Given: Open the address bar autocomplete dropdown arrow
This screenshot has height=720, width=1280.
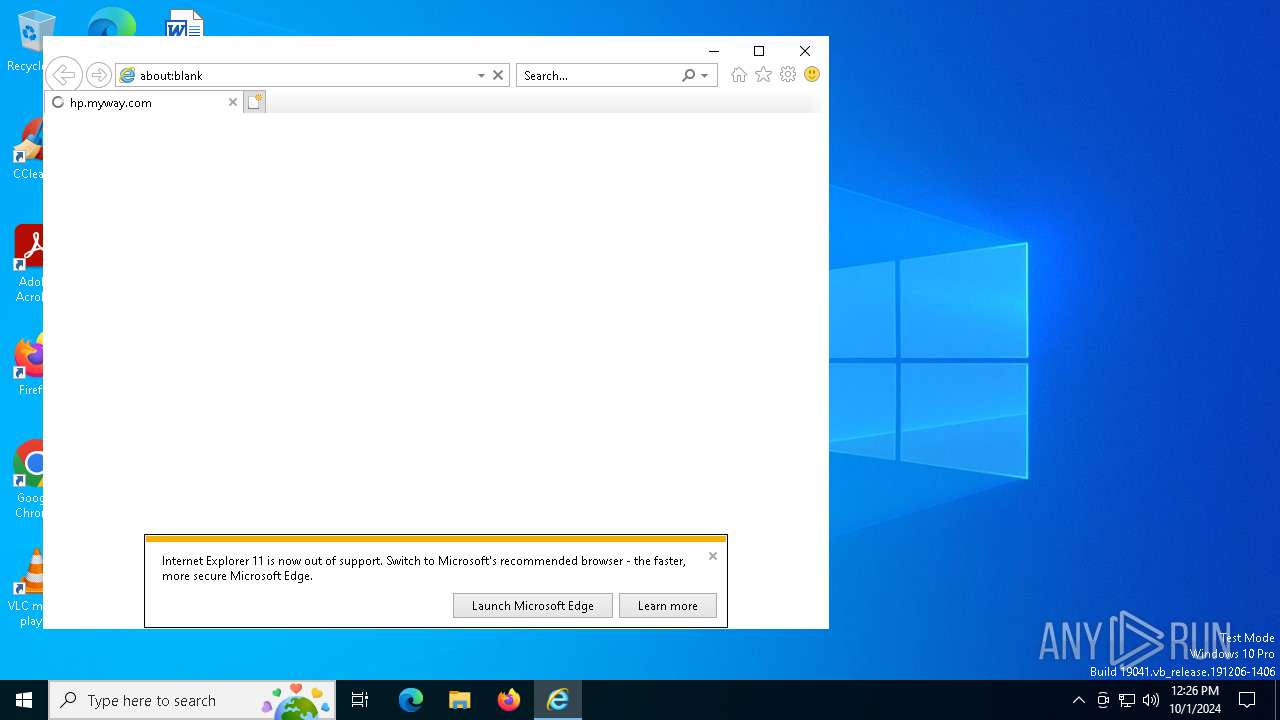Looking at the screenshot, I should (481, 75).
